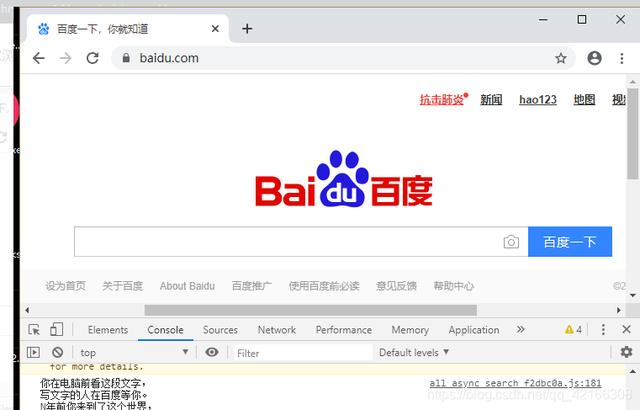This screenshot has width=640, height=410.
Task: Open the Chrome three-dot menu
Action: [x=622, y=58]
